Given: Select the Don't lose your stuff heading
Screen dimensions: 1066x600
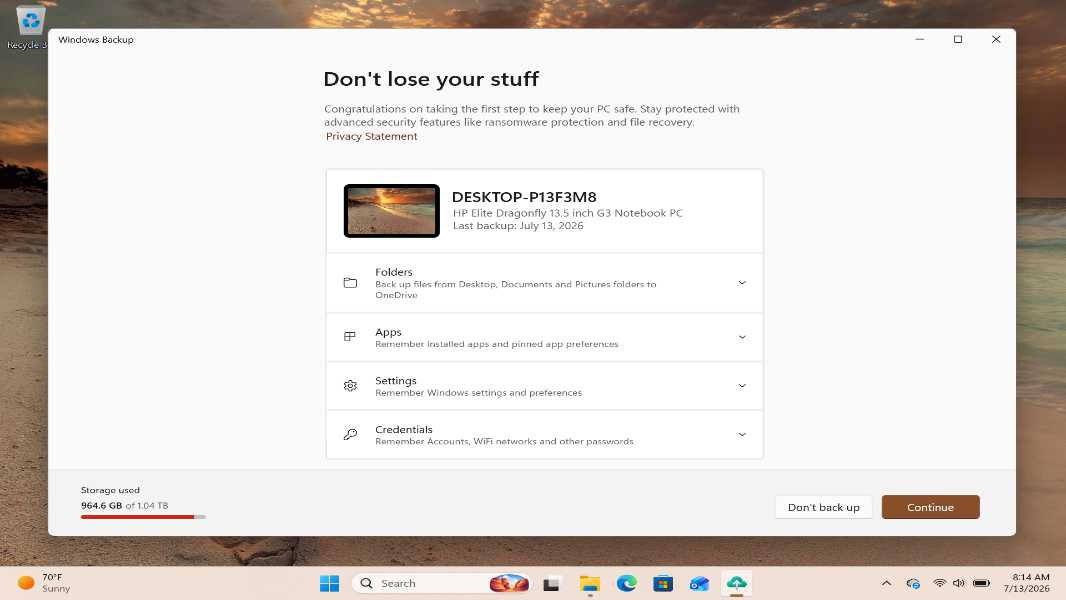Looking at the screenshot, I should [431, 79].
